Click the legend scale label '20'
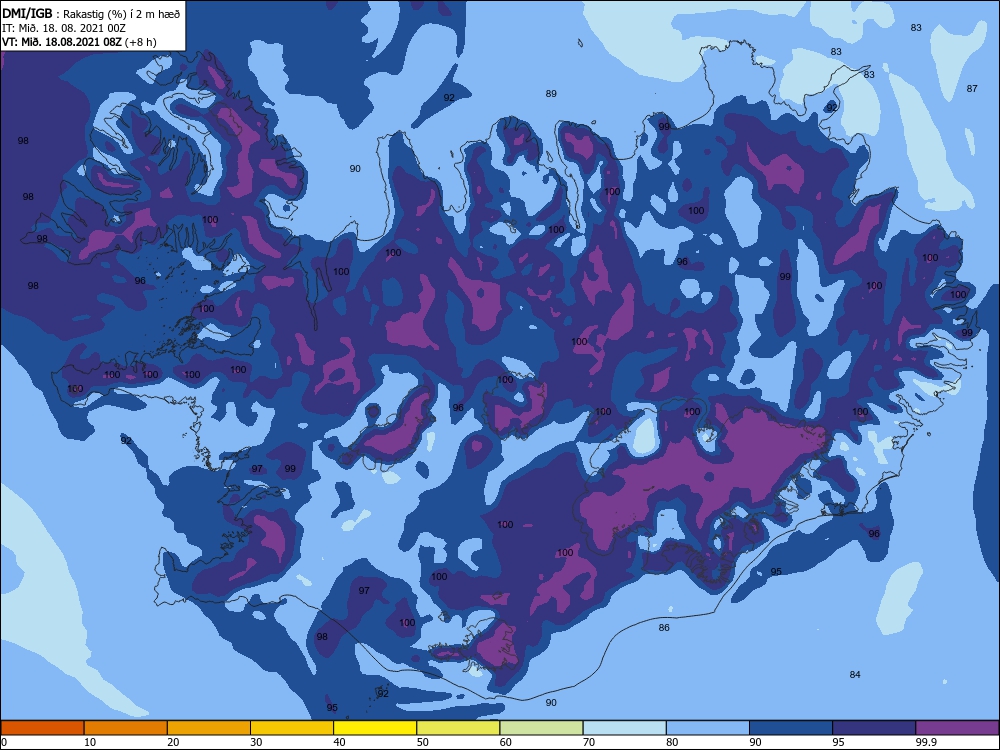 coord(173,742)
